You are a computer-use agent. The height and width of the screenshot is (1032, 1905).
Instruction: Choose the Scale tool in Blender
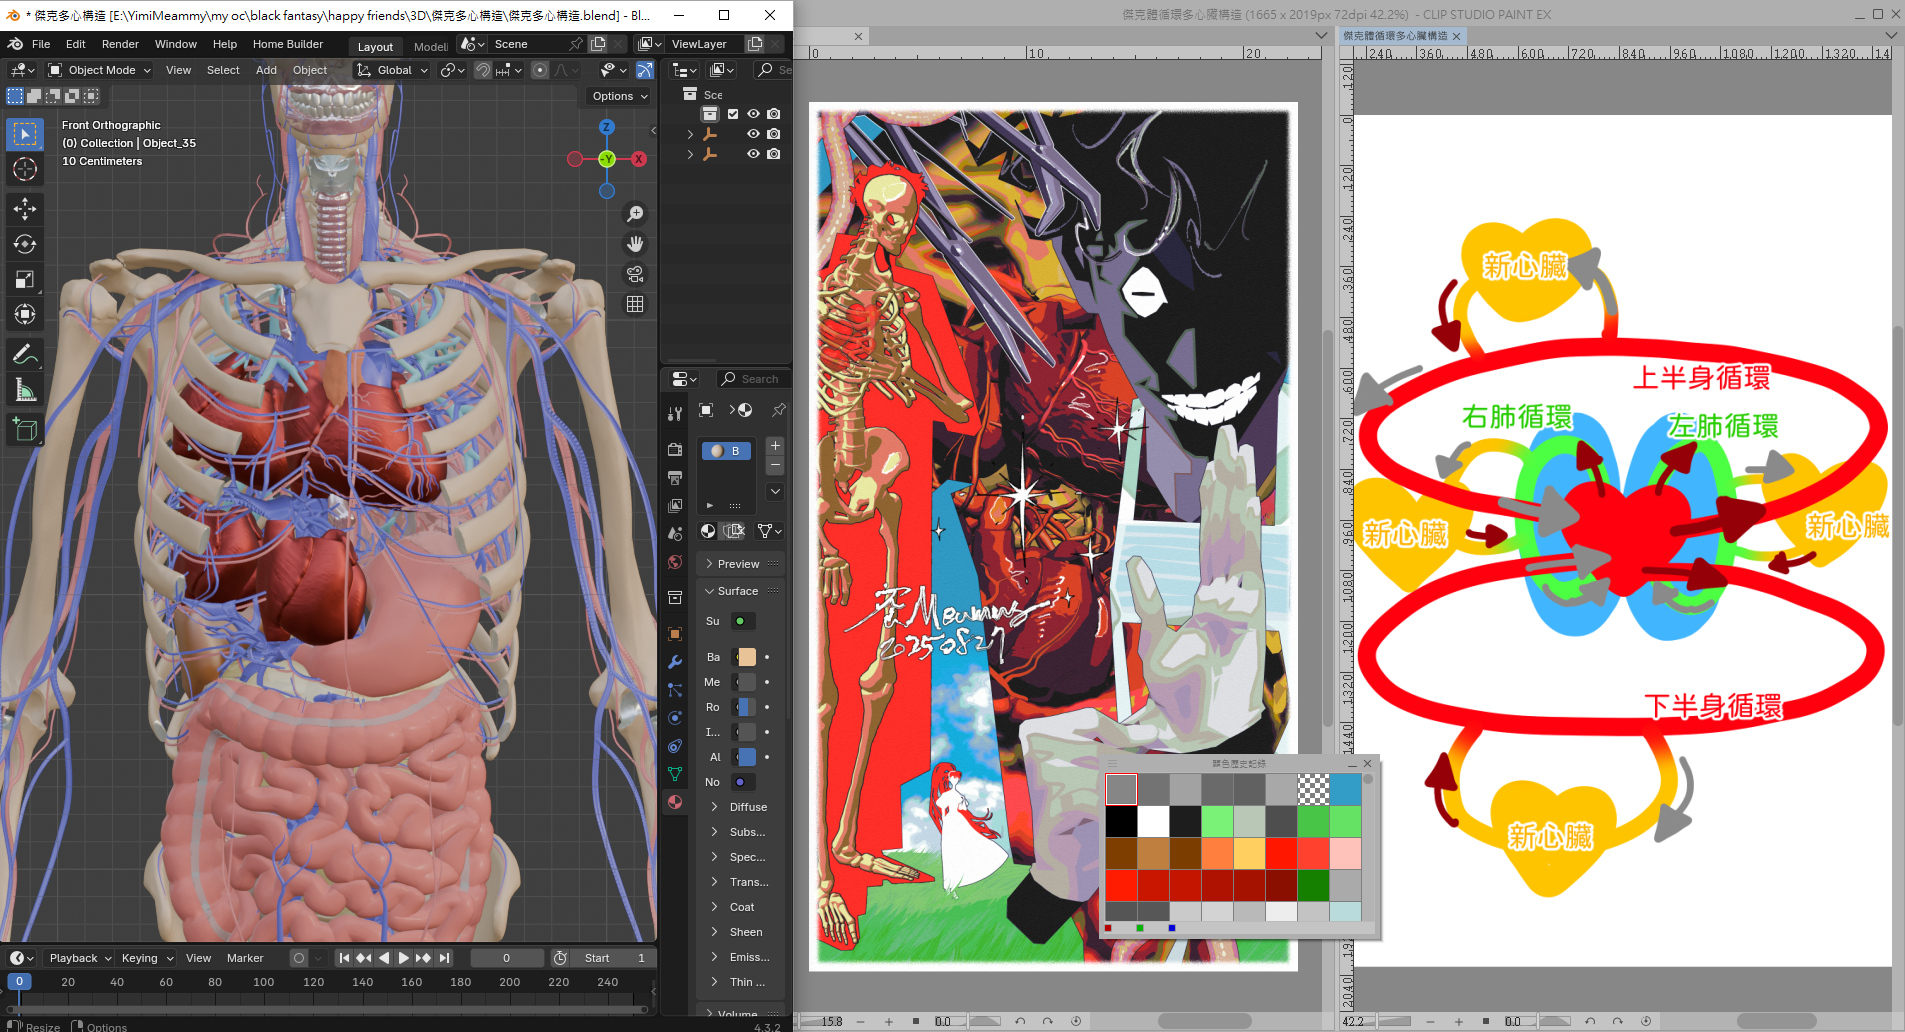(x=25, y=279)
